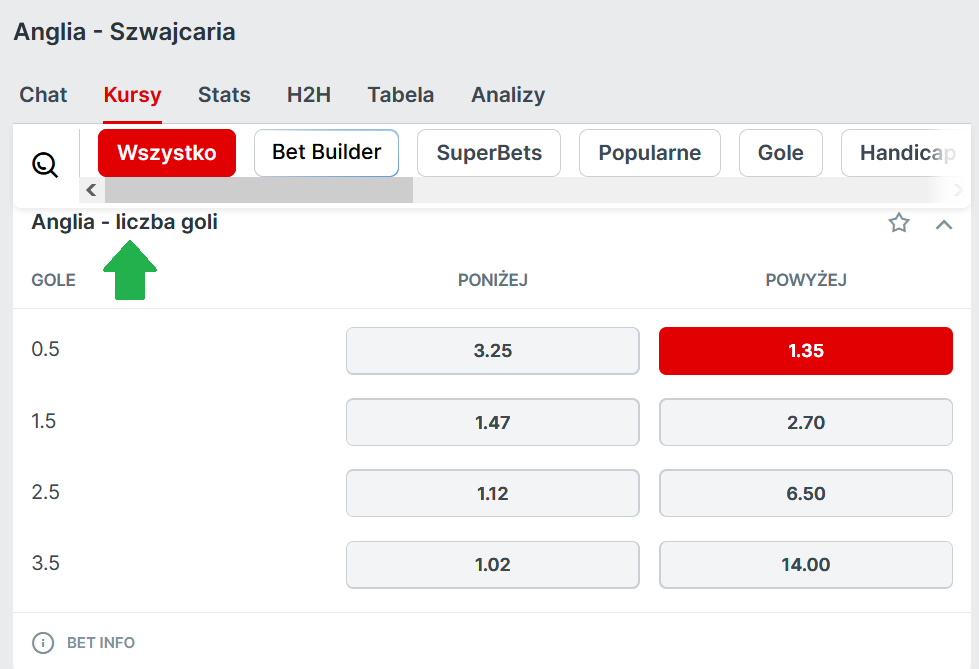Favorite the Anglia - liczba goli market with the star
Viewport: 979px width, 669px height.
[899, 223]
